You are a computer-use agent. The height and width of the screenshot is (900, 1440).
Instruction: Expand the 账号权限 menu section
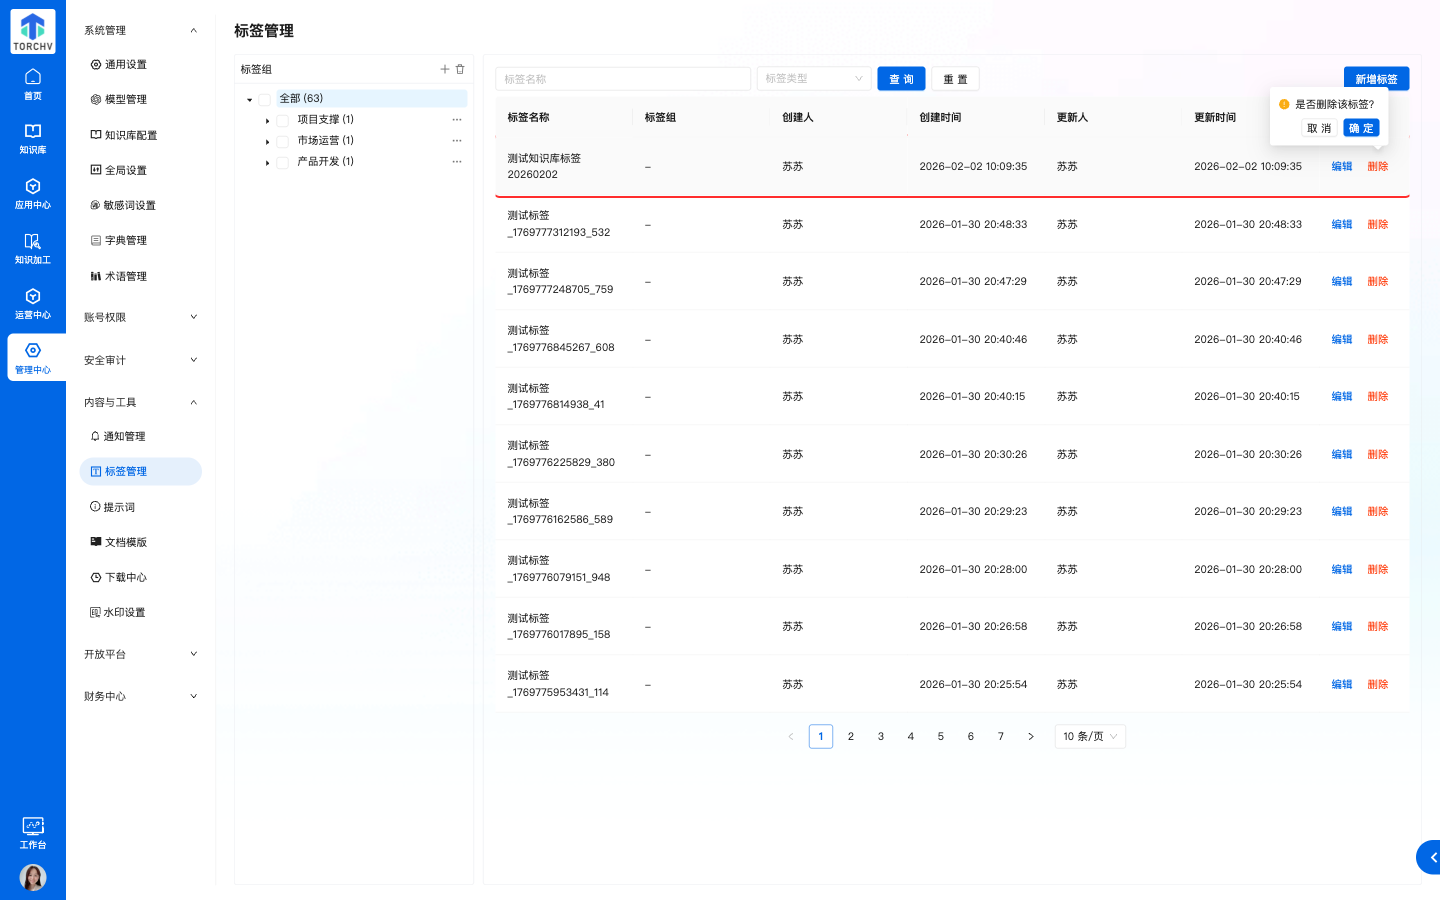click(140, 317)
